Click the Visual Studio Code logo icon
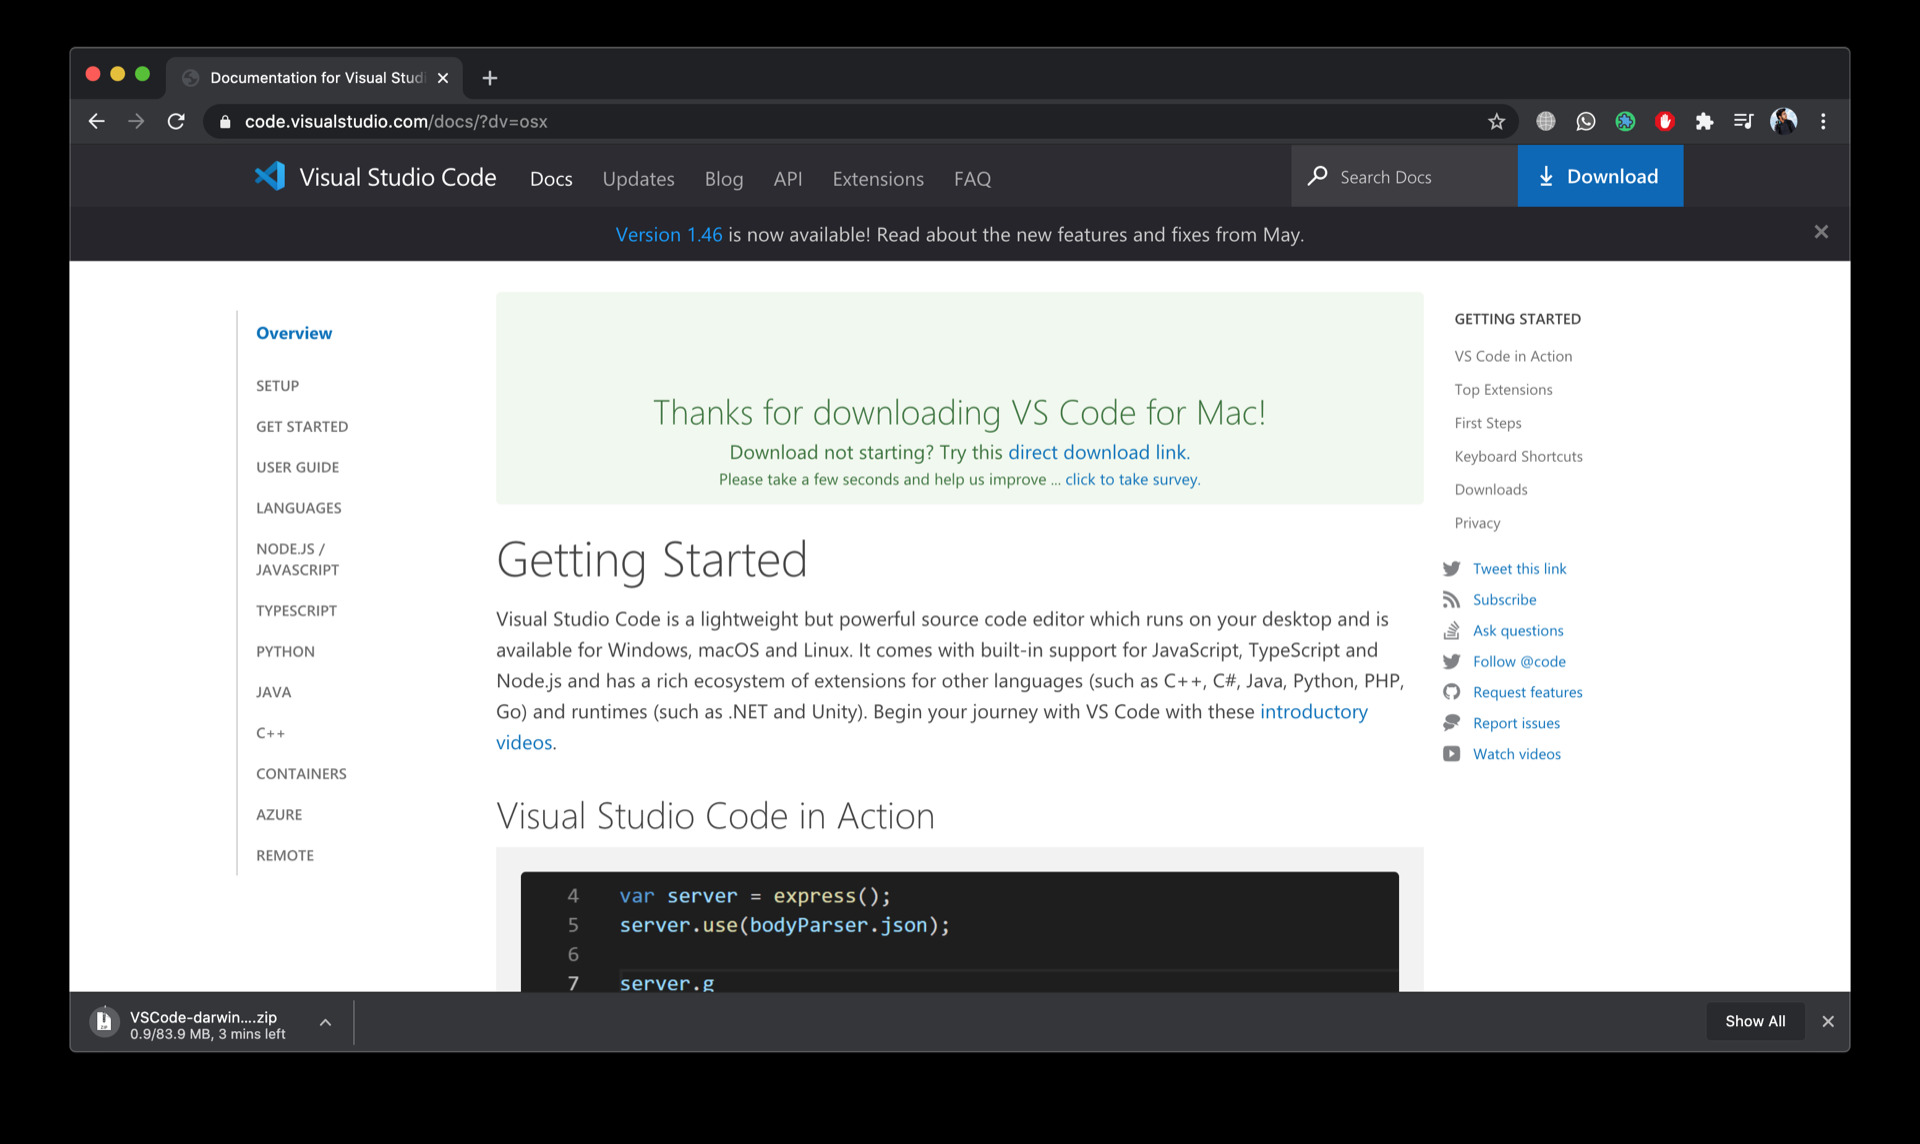1920x1144 pixels. pos(270,177)
